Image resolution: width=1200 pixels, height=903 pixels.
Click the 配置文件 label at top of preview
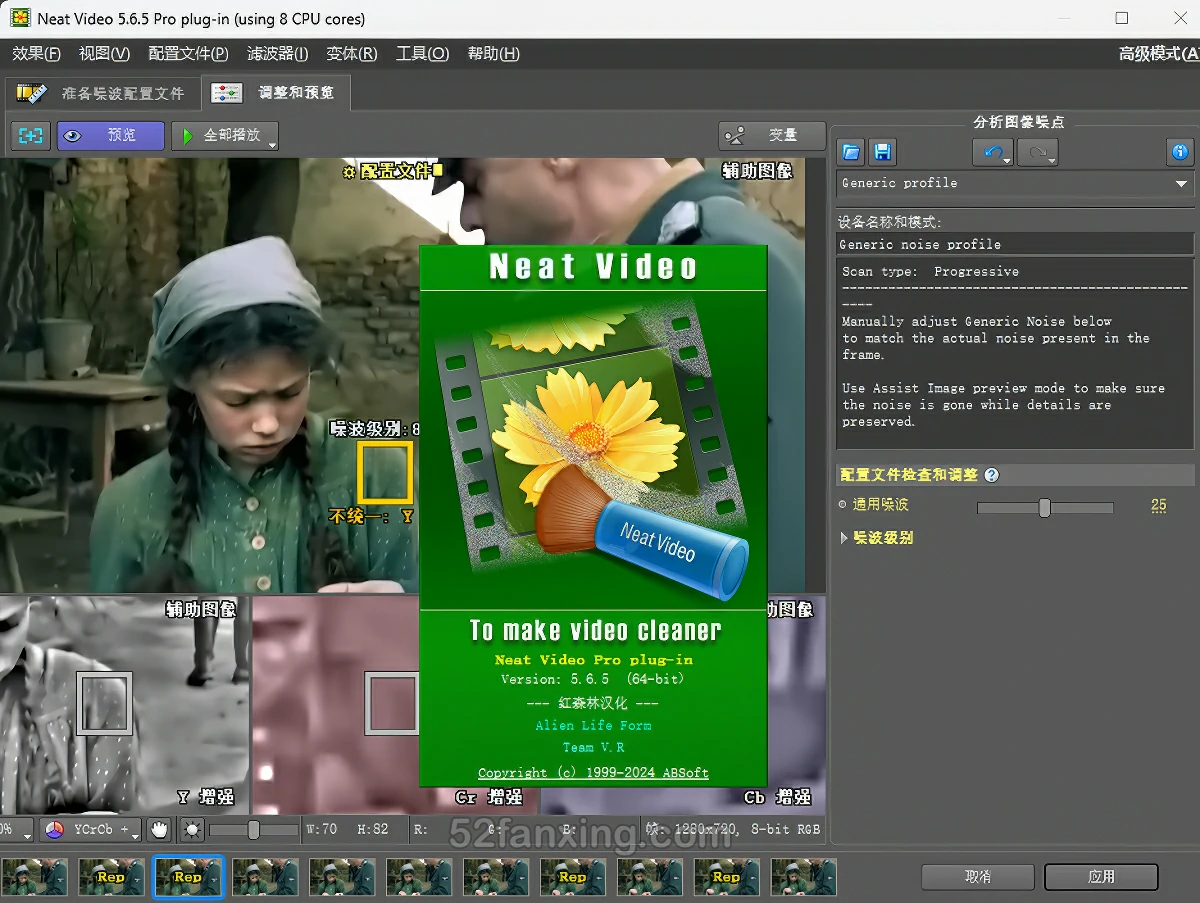[393, 171]
